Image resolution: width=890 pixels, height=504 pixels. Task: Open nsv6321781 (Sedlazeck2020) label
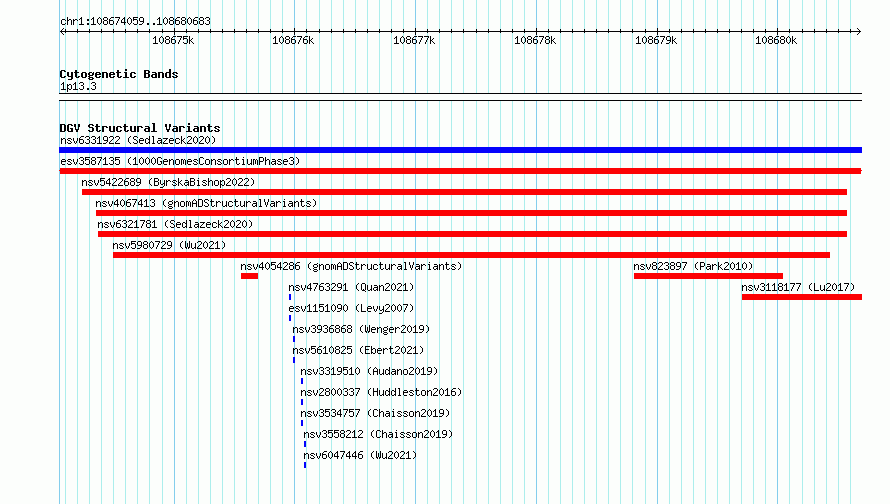[175, 224]
